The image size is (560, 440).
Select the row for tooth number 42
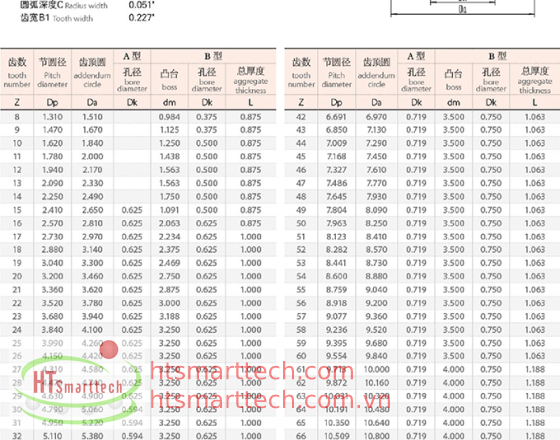(422, 117)
